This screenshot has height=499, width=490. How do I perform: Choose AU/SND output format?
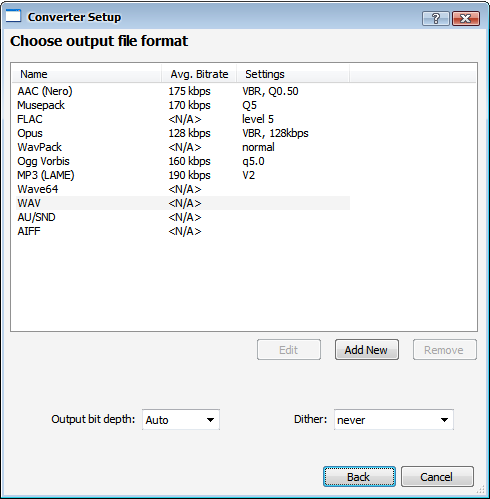point(183,217)
